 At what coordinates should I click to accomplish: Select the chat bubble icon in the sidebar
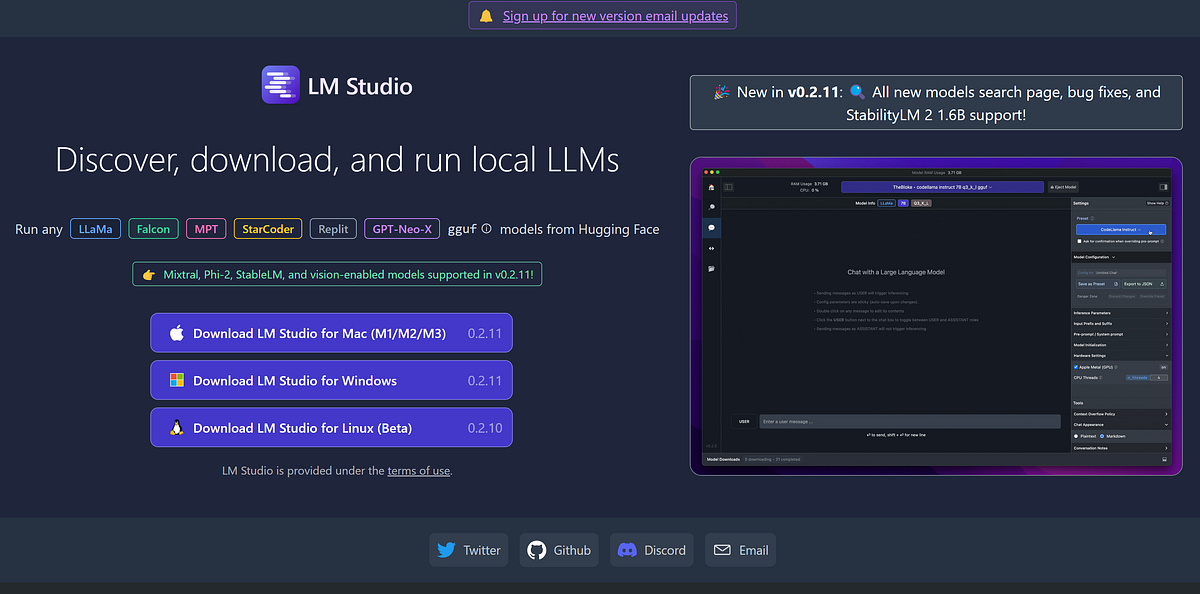711,227
